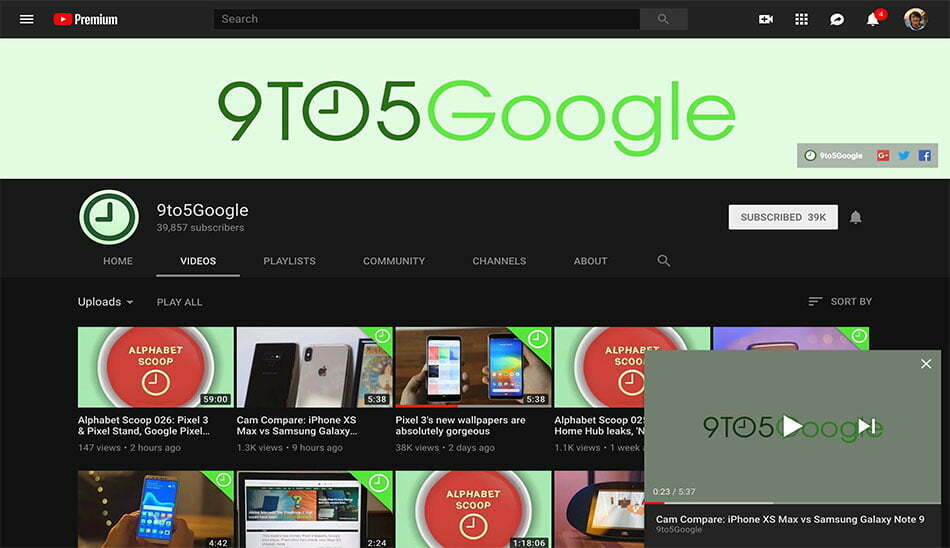
Task: Expand the Uploads dropdown
Action: click(x=105, y=302)
